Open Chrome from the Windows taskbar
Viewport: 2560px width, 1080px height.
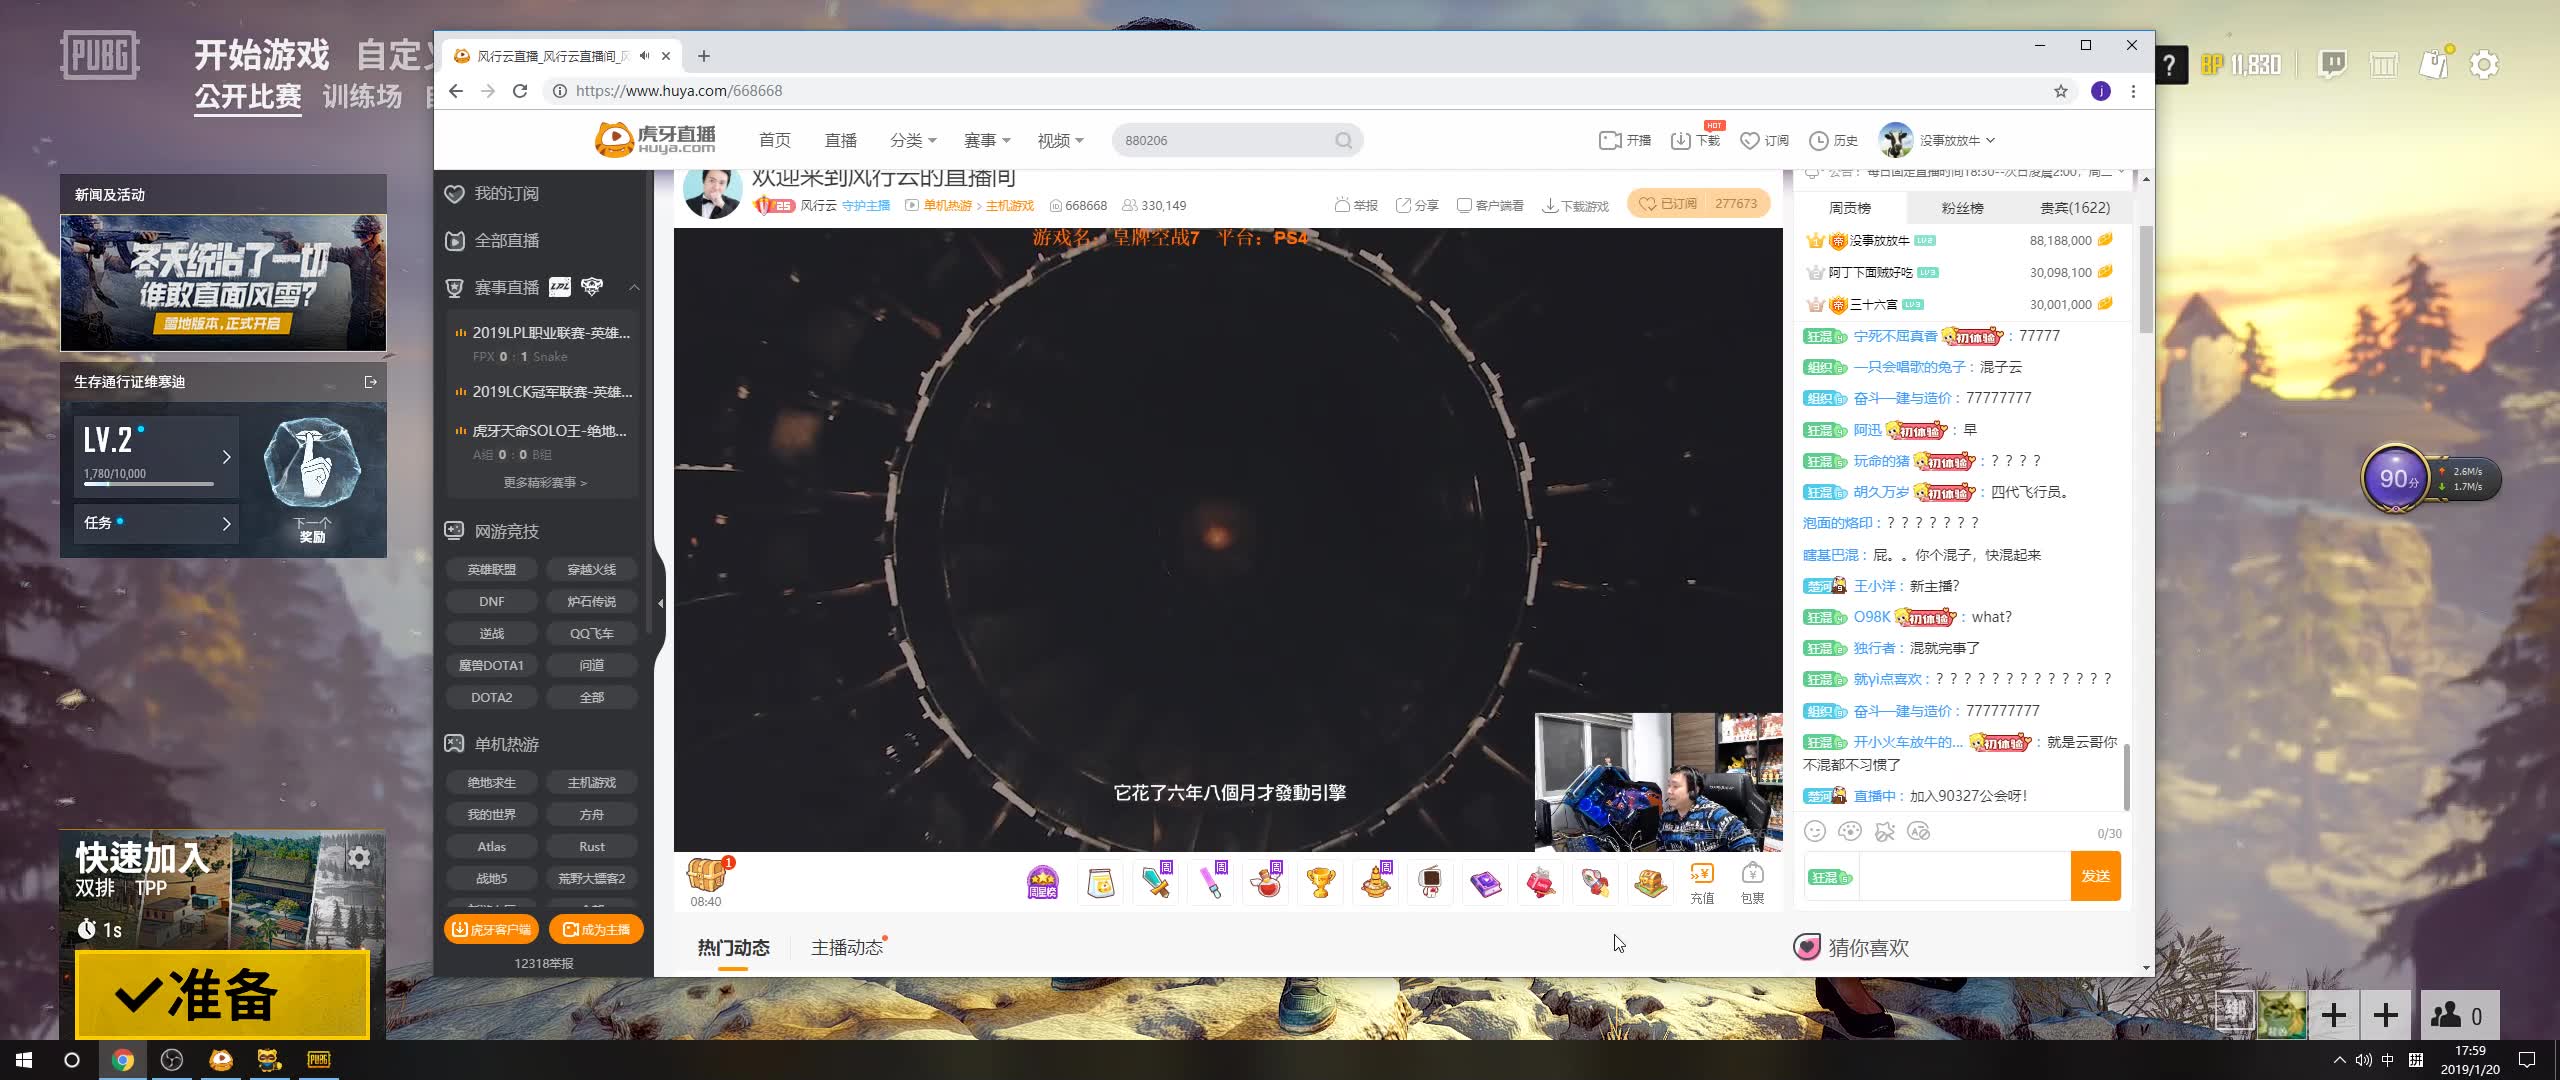tap(123, 1060)
